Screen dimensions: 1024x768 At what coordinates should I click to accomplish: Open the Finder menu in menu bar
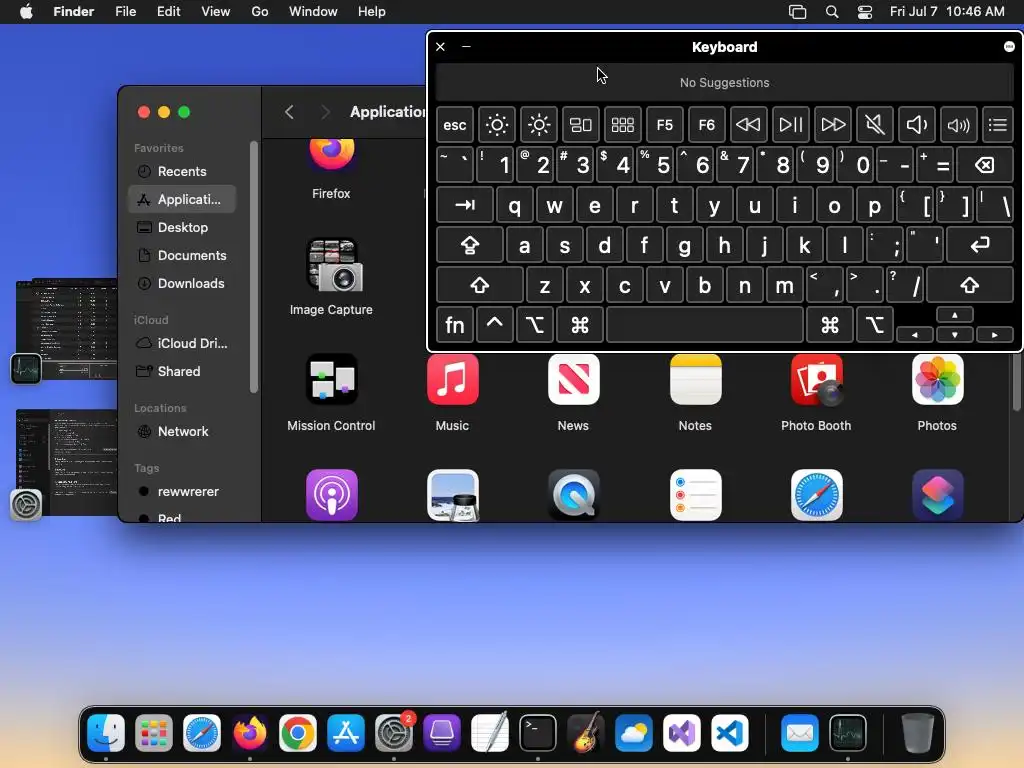pos(74,12)
